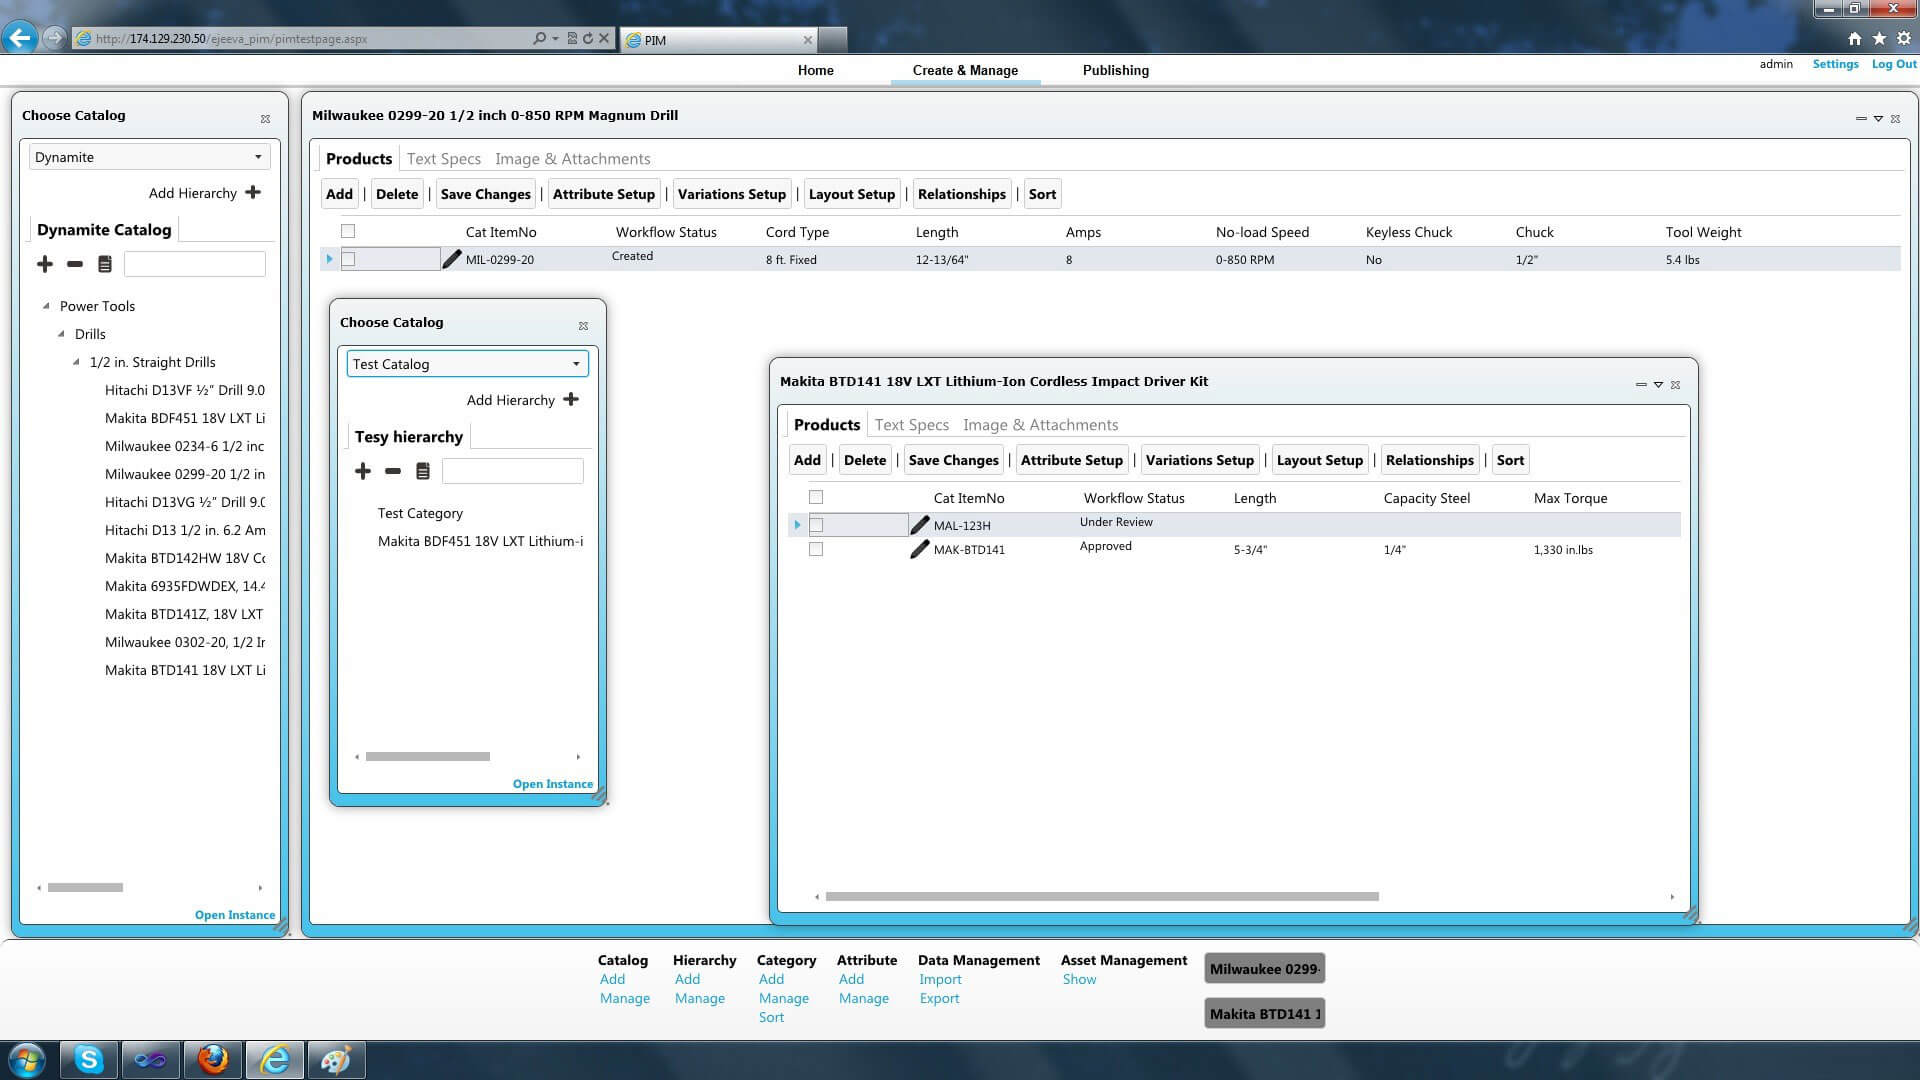
Task: Click horizontal scrollbar in Makita products grid
Action: pos(1102,896)
